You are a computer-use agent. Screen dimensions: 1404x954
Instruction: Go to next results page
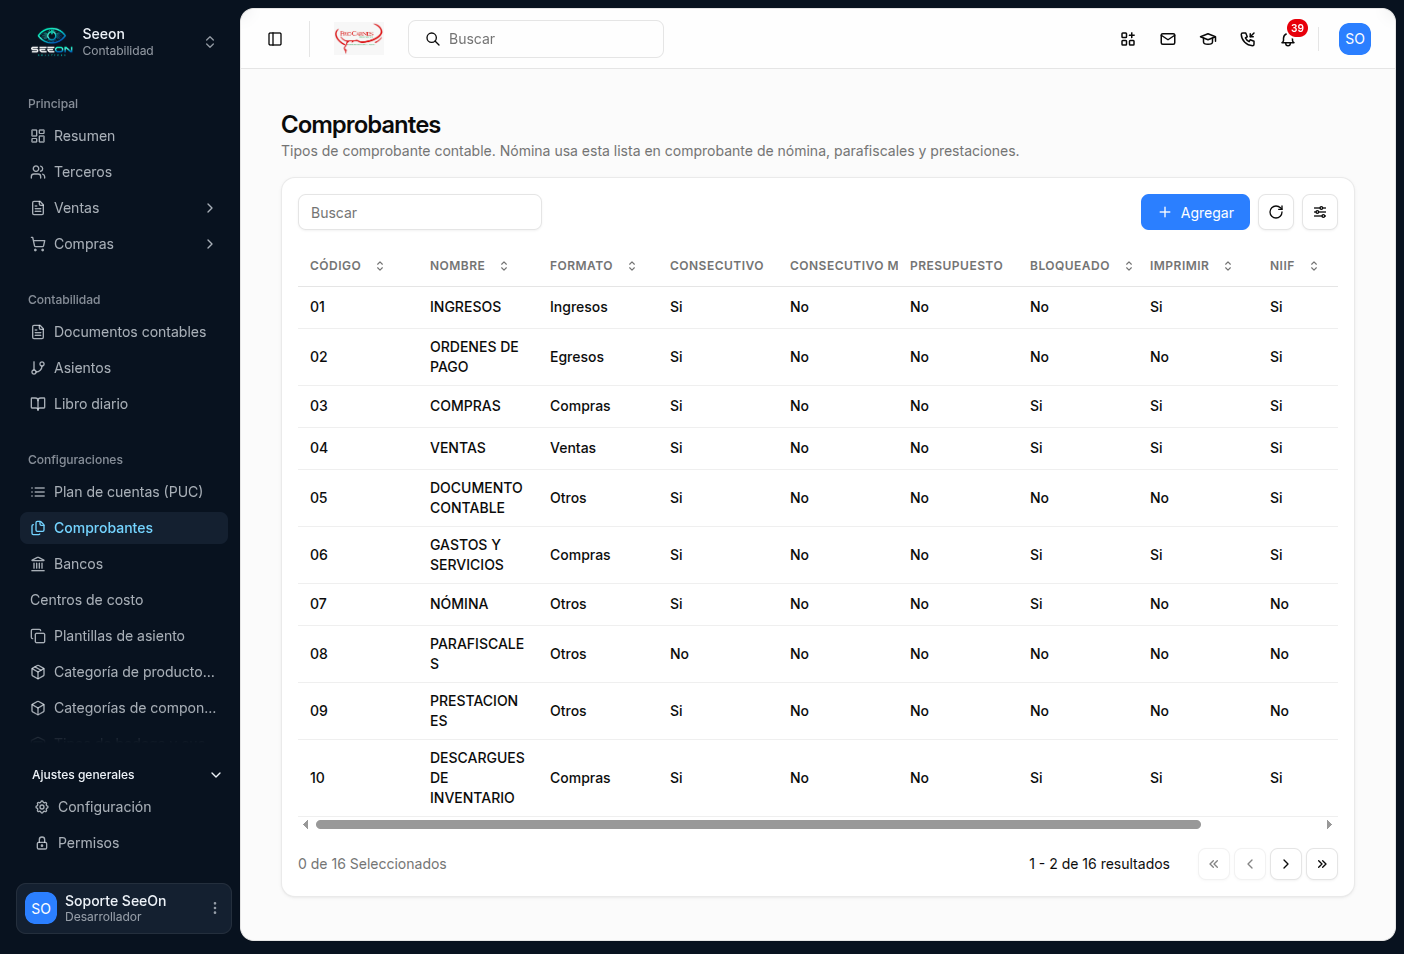[1286, 864]
